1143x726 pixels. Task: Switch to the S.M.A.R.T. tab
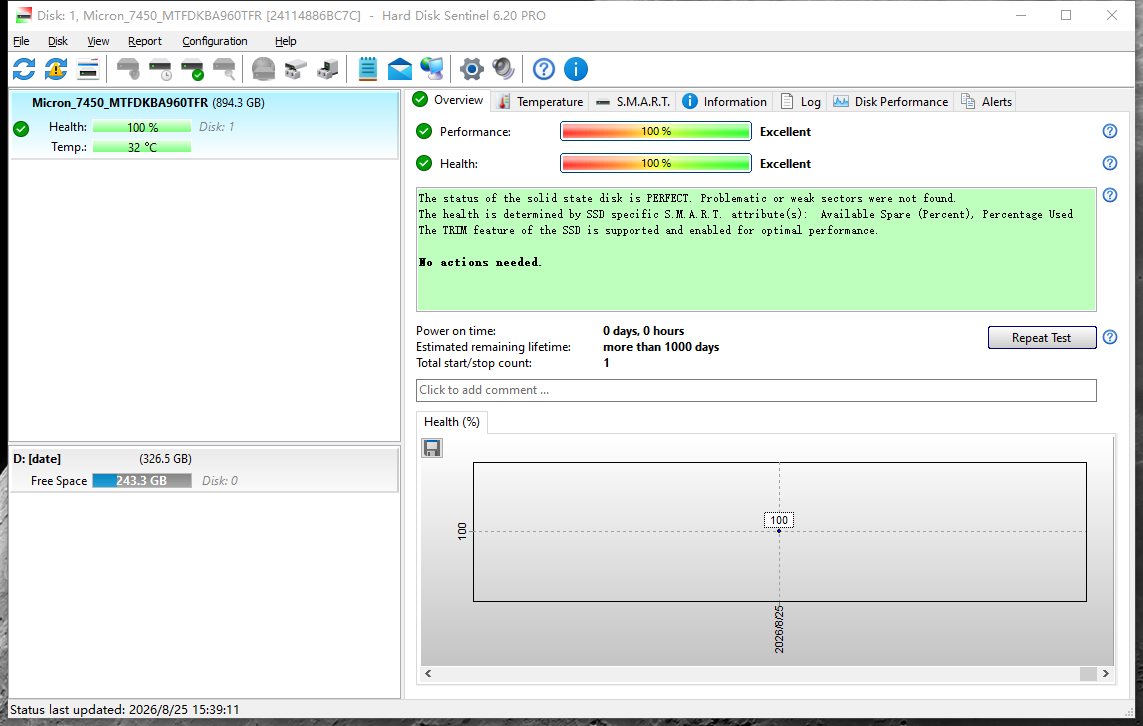(x=633, y=102)
